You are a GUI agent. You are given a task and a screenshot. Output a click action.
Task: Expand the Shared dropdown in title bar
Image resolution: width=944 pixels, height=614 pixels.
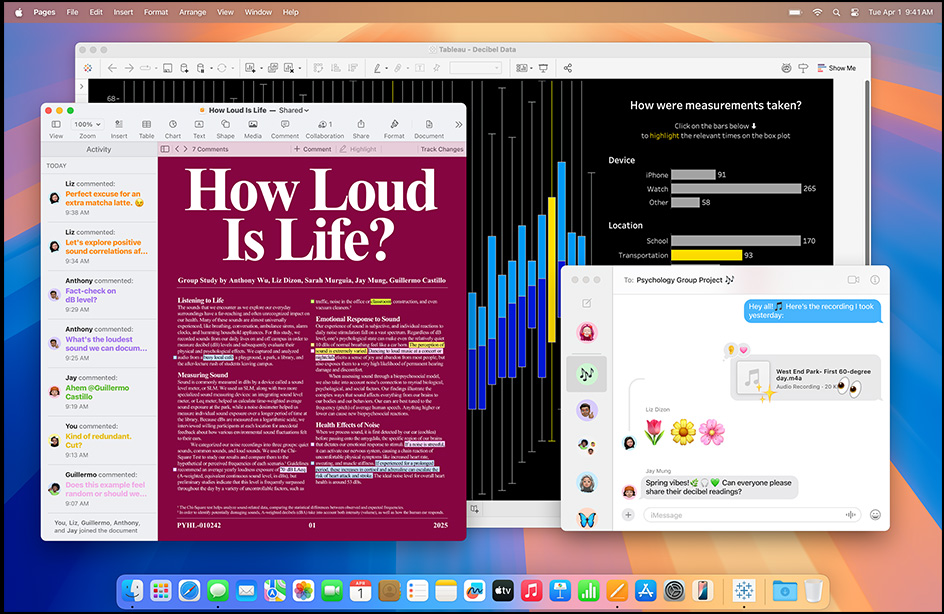(x=293, y=110)
